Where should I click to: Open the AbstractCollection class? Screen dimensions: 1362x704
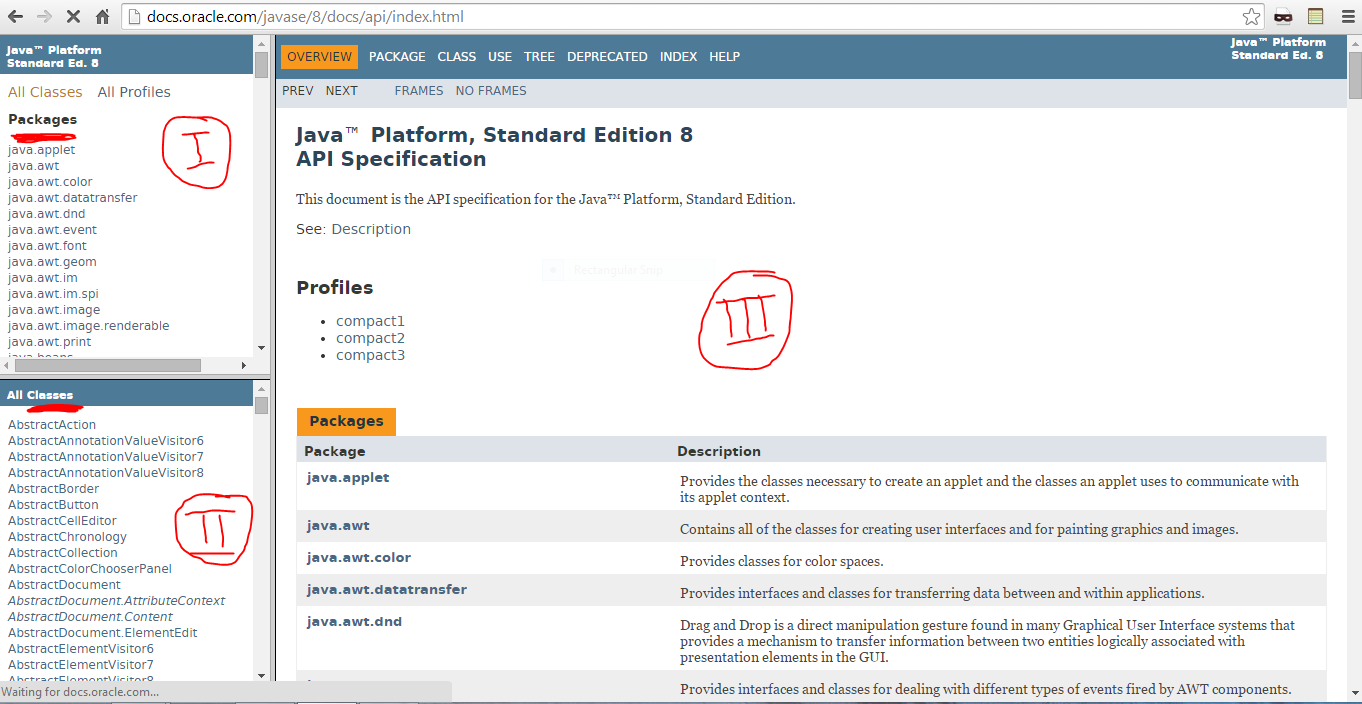click(x=63, y=553)
